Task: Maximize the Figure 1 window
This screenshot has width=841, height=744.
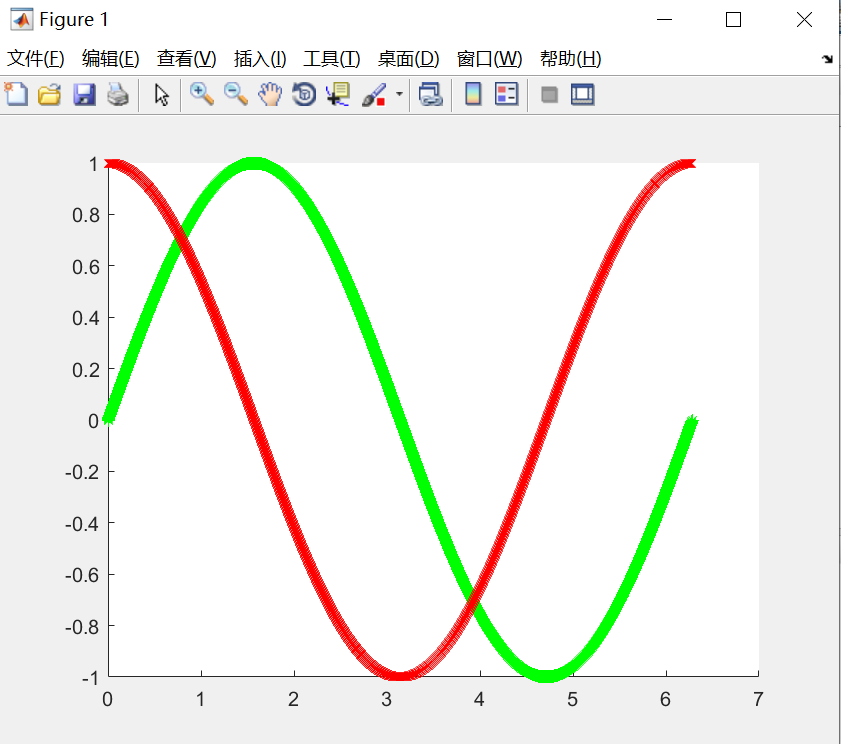Action: click(x=733, y=20)
